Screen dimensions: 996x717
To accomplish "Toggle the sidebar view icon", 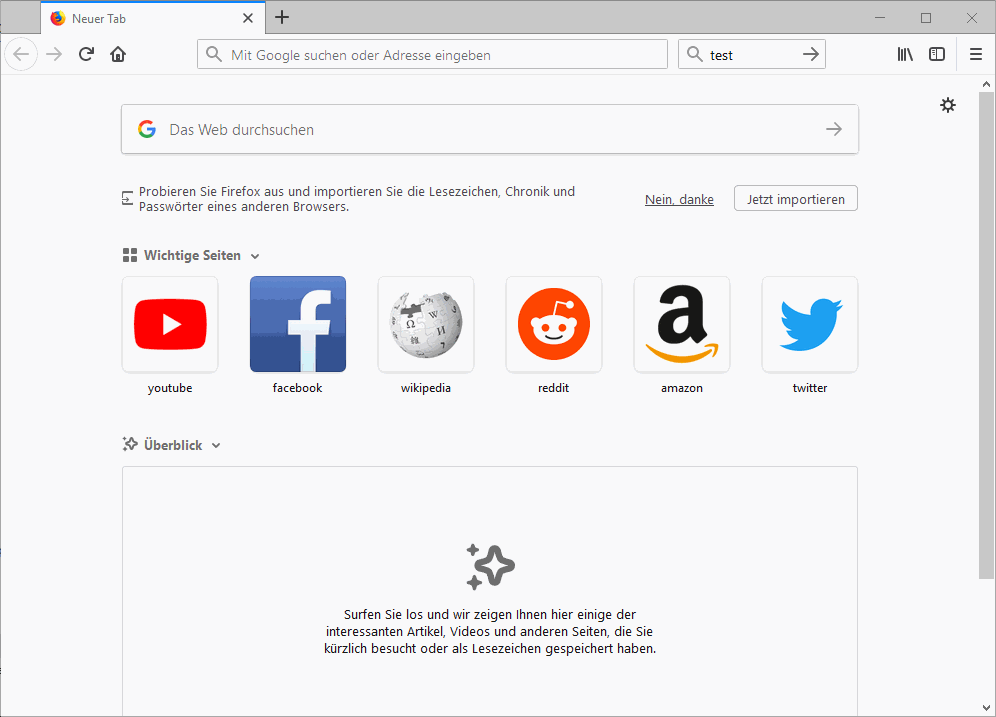I will (937, 55).
